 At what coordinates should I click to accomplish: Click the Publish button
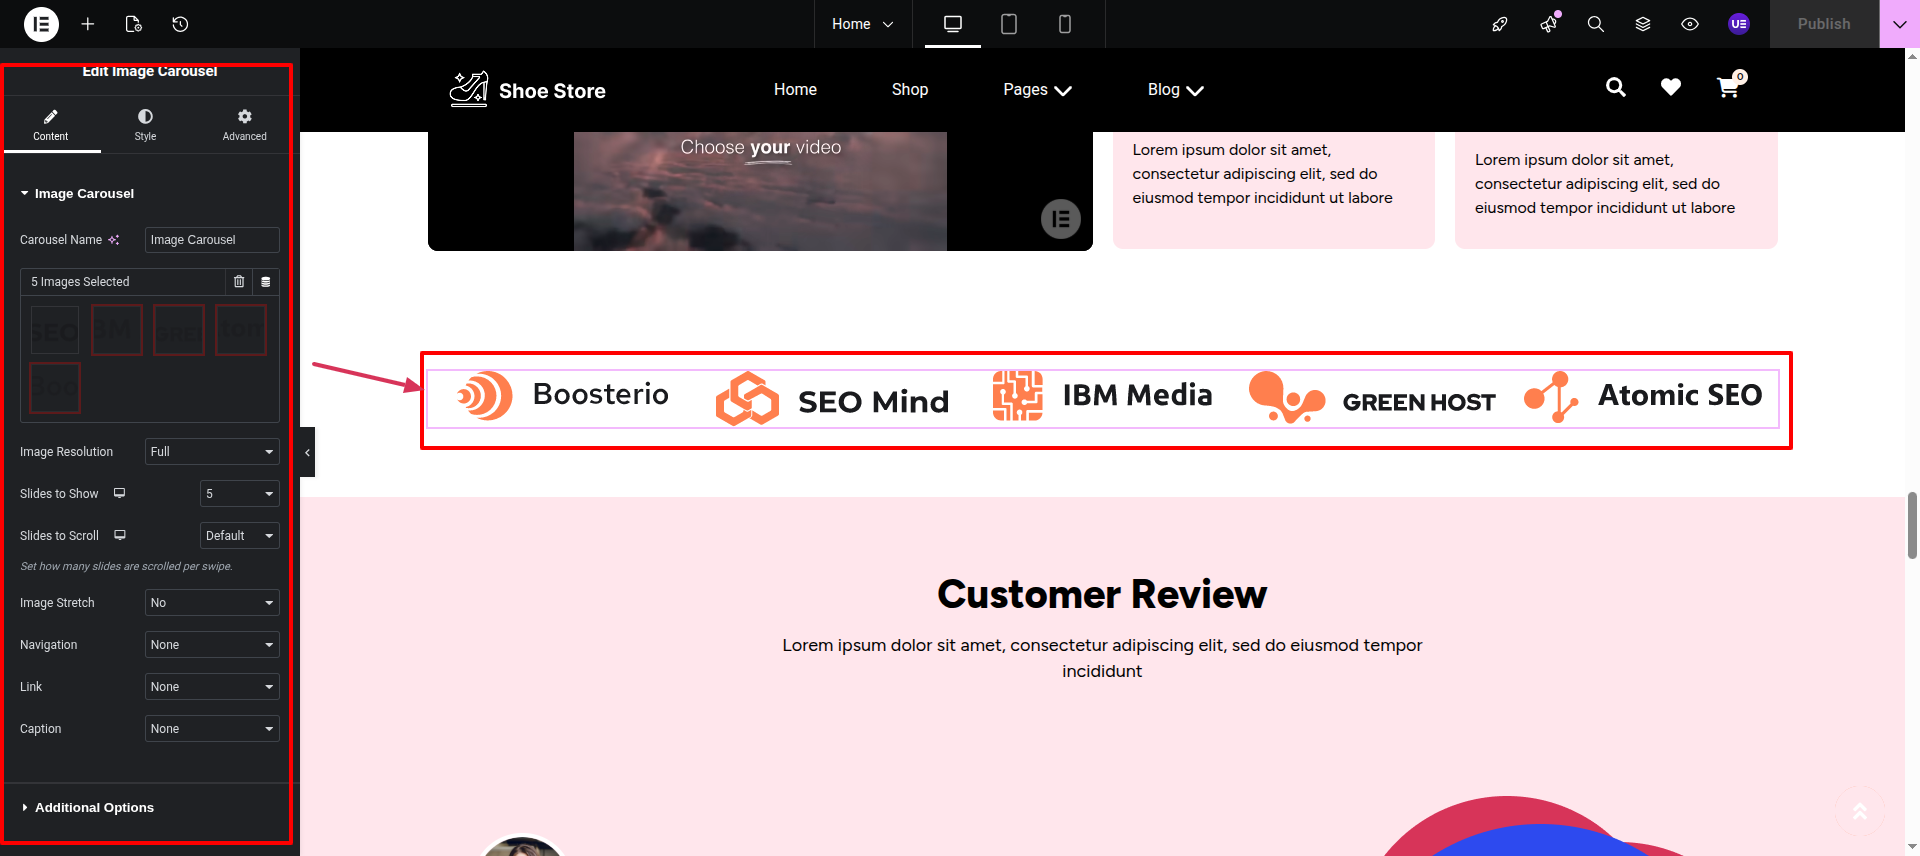(x=1823, y=24)
